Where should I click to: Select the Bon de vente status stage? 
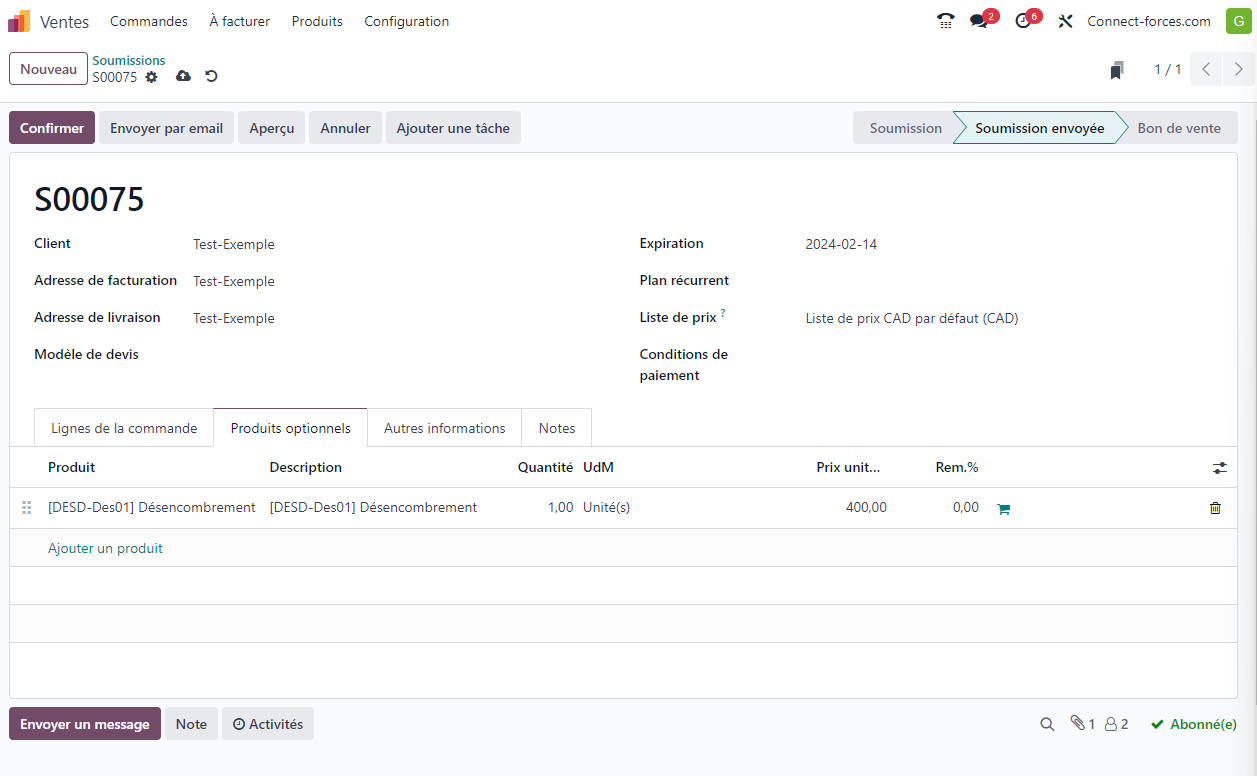point(1178,128)
